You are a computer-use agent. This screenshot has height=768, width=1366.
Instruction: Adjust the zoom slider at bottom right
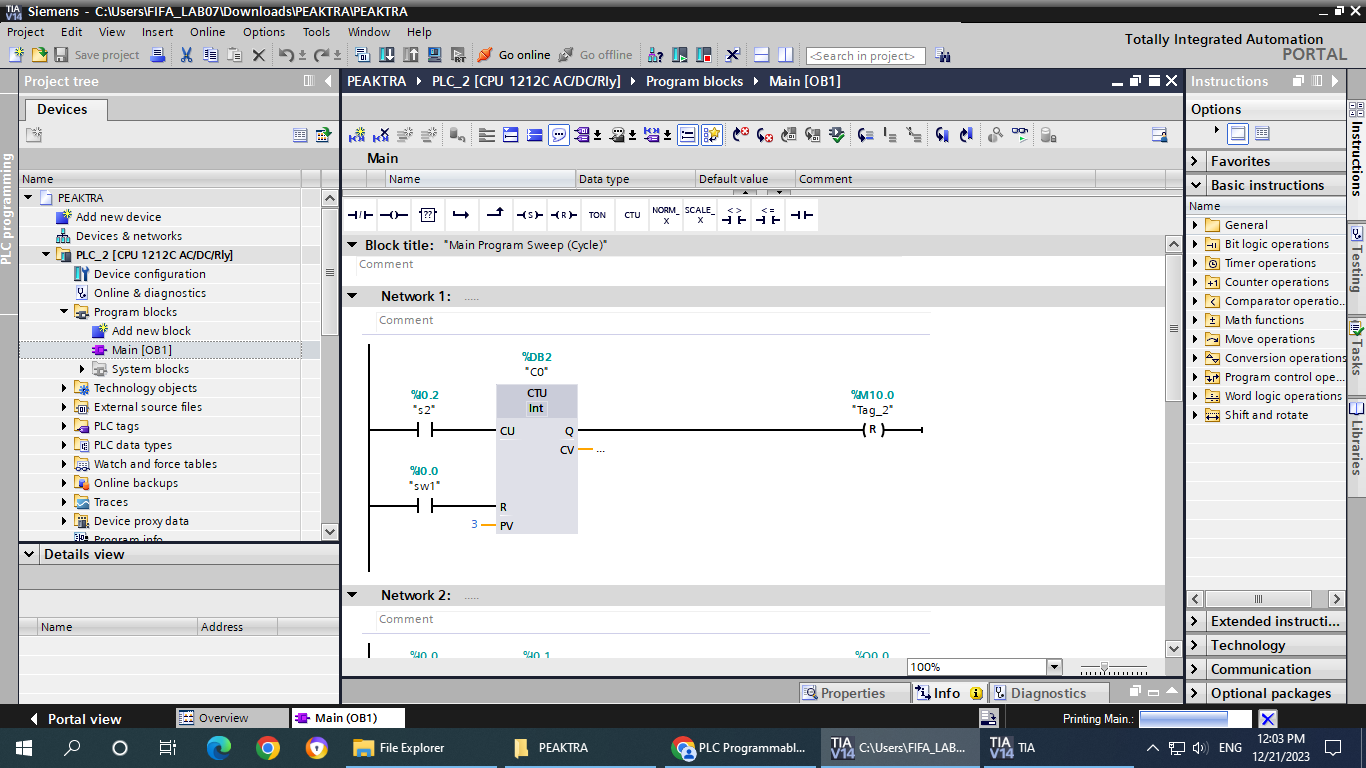(x=1104, y=667)
